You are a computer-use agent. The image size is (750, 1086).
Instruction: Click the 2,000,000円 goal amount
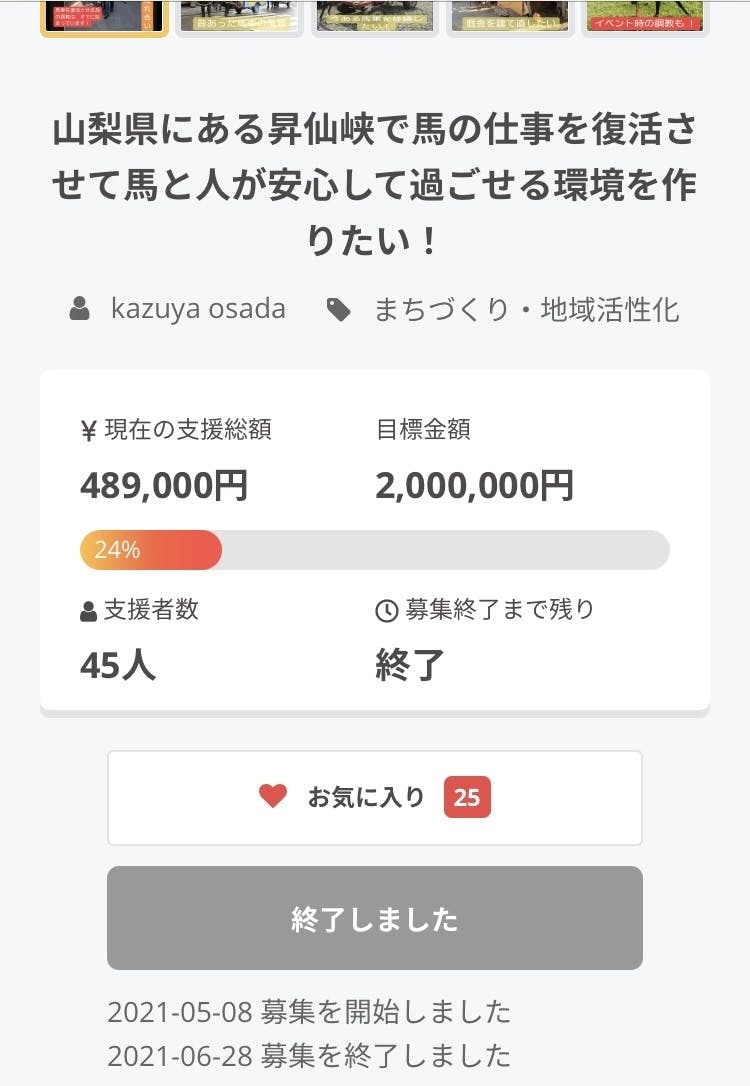tap(475, 486)
